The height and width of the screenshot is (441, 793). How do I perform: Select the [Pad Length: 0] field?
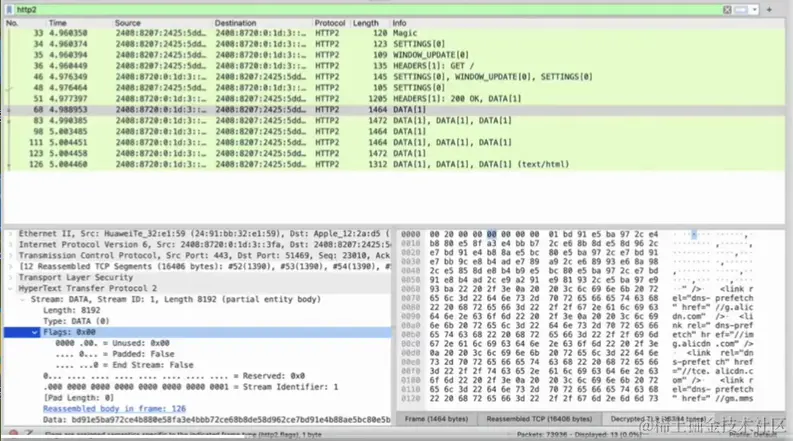click(78, 398)
